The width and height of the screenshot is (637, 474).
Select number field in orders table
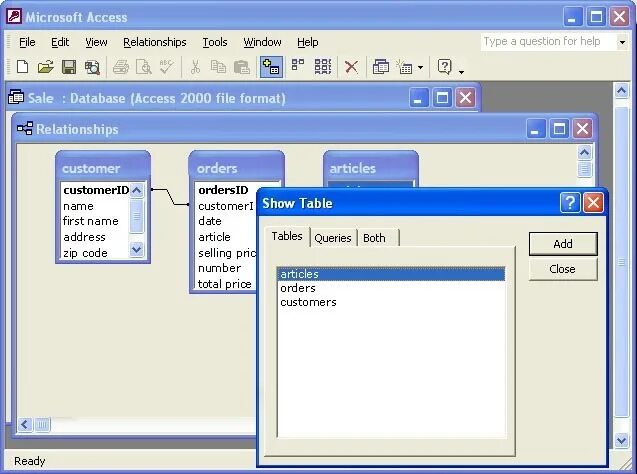point(226,268)
